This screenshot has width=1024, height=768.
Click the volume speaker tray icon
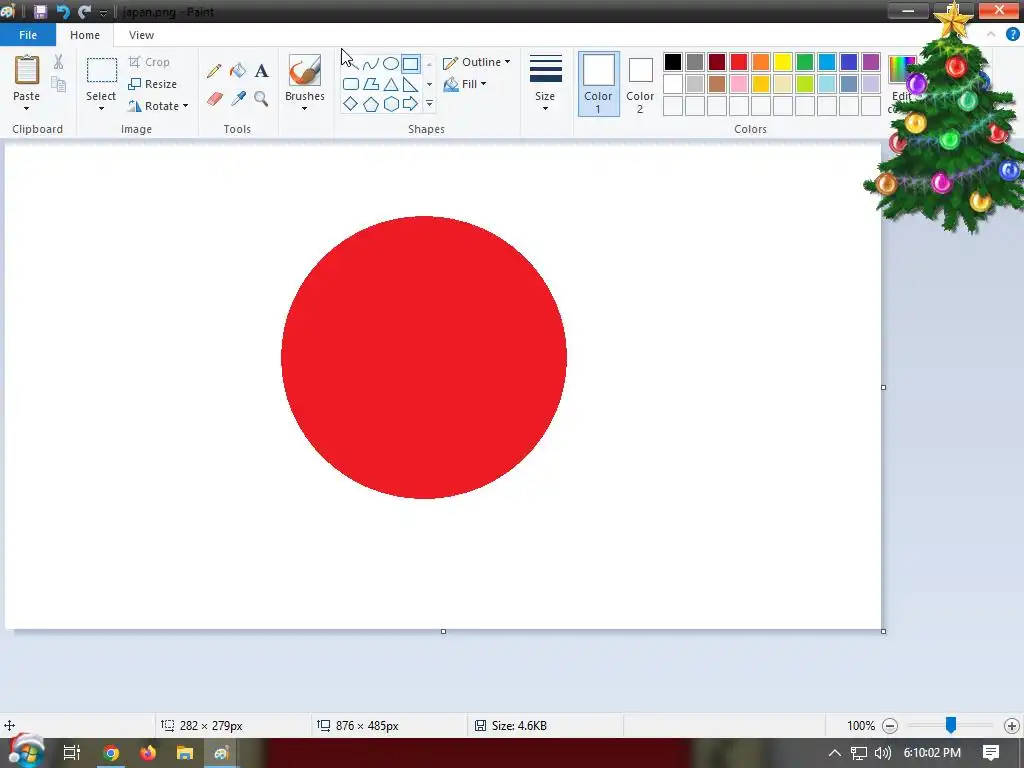coord(882,753)
